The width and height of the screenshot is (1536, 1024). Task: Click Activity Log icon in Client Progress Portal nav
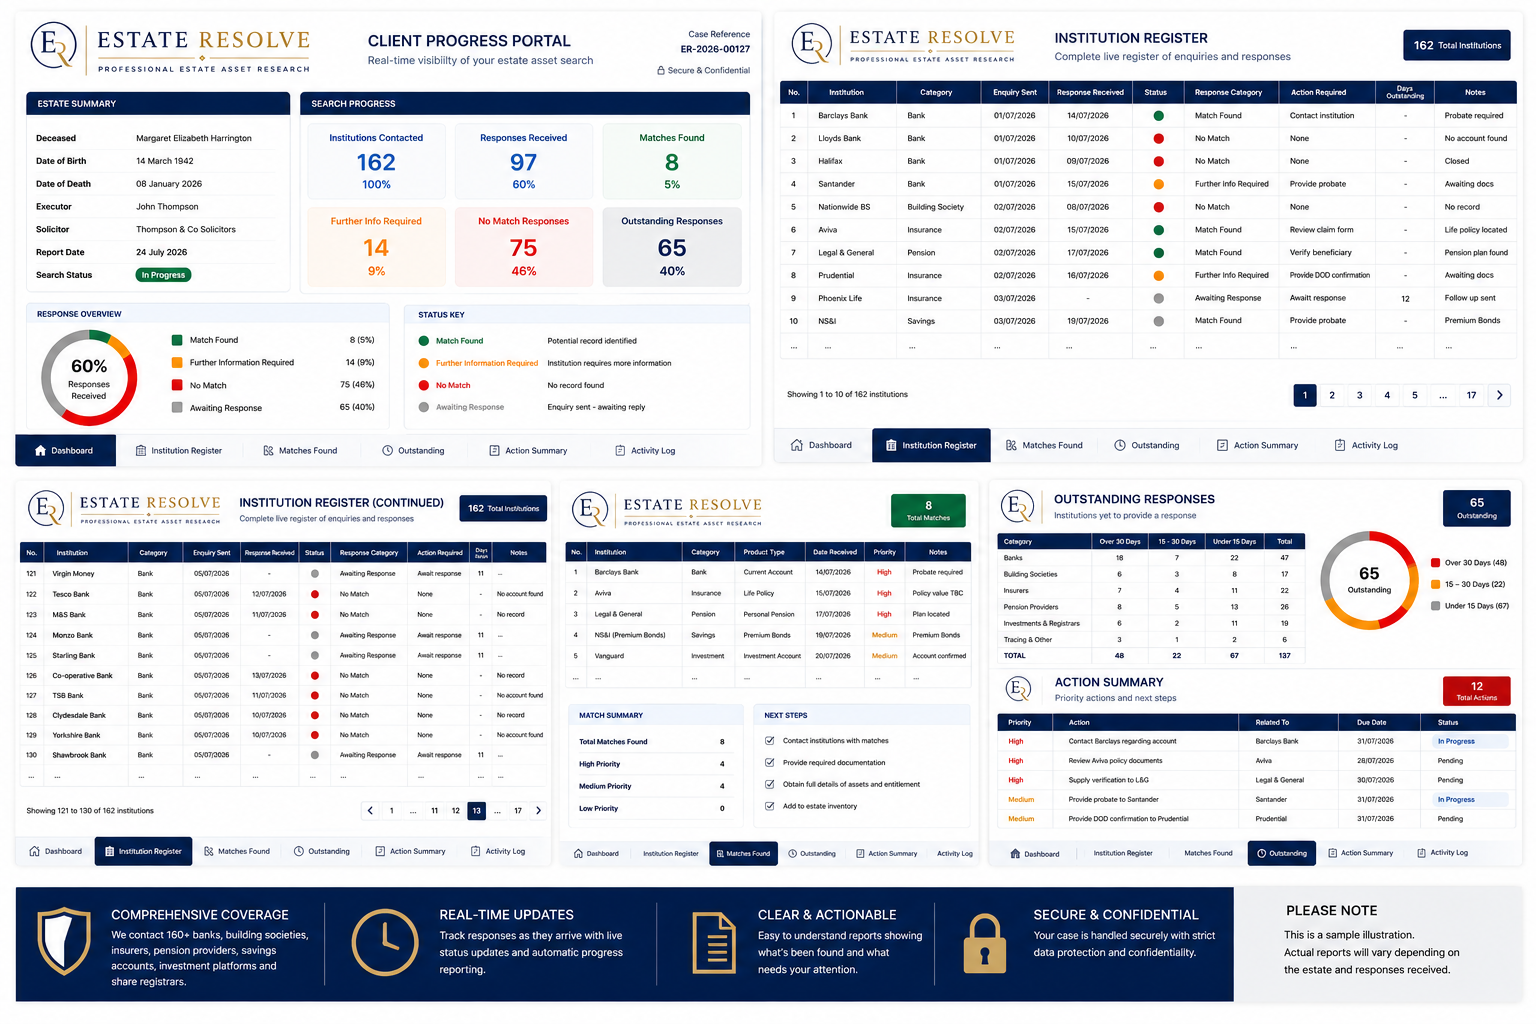coord(620,451)
